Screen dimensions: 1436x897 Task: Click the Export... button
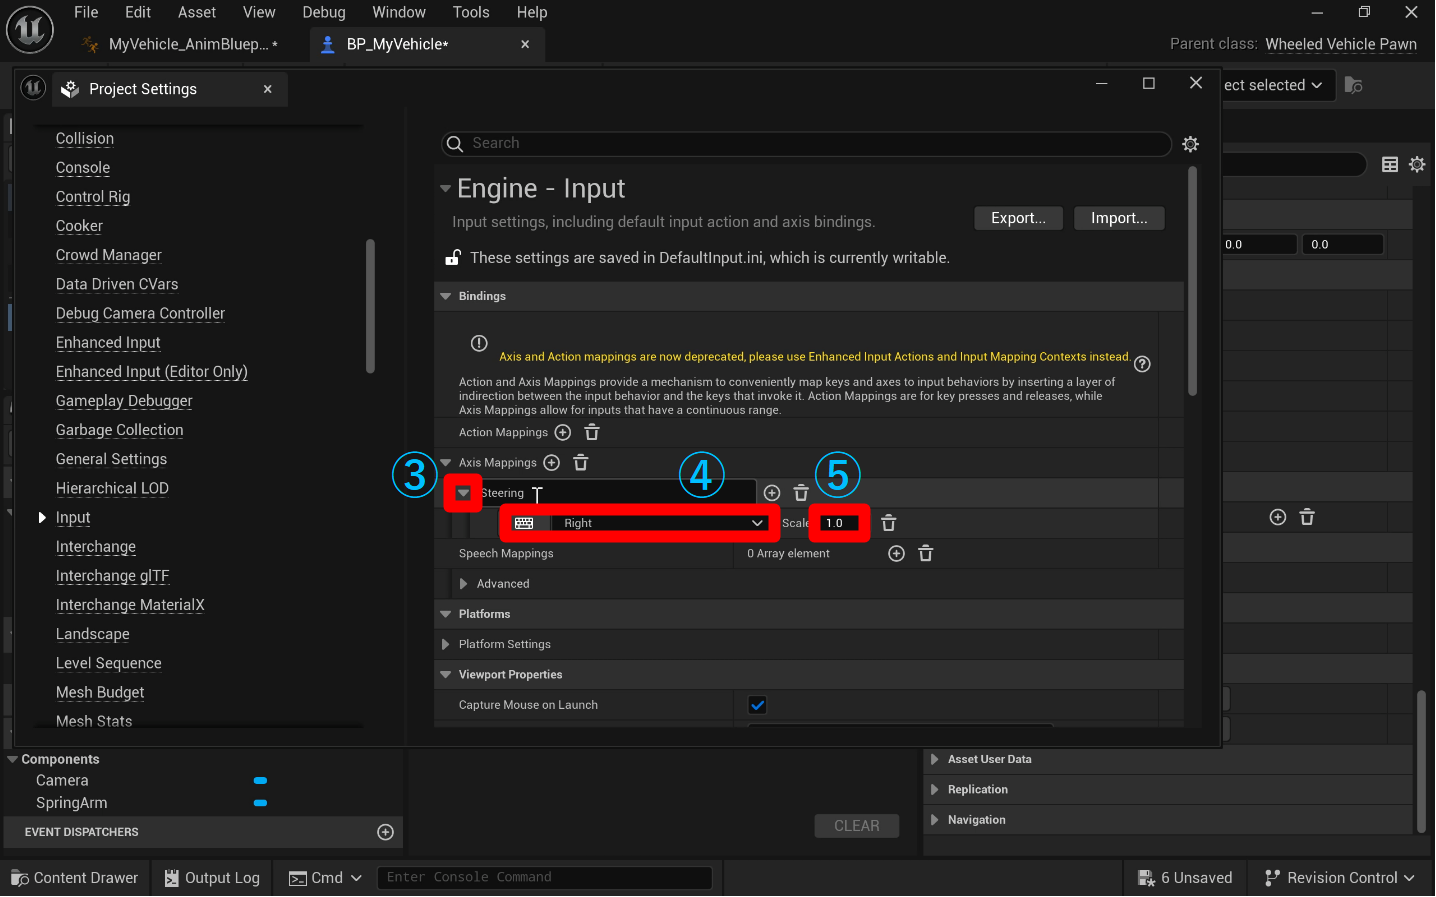pos(1018,218)
